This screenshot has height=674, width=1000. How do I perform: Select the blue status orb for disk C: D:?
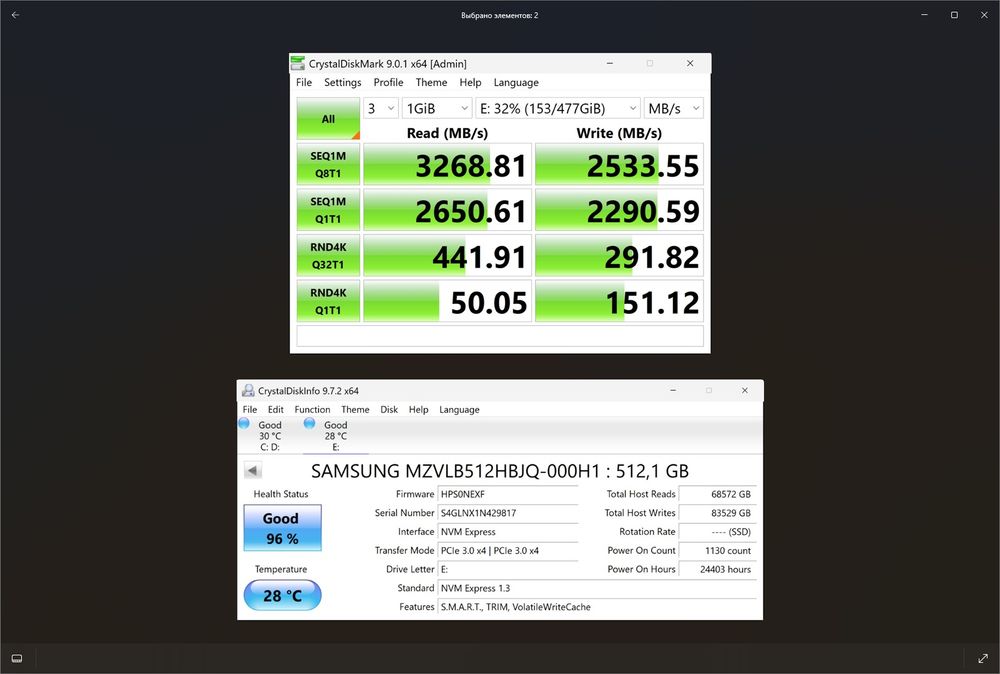pos(244,423)
